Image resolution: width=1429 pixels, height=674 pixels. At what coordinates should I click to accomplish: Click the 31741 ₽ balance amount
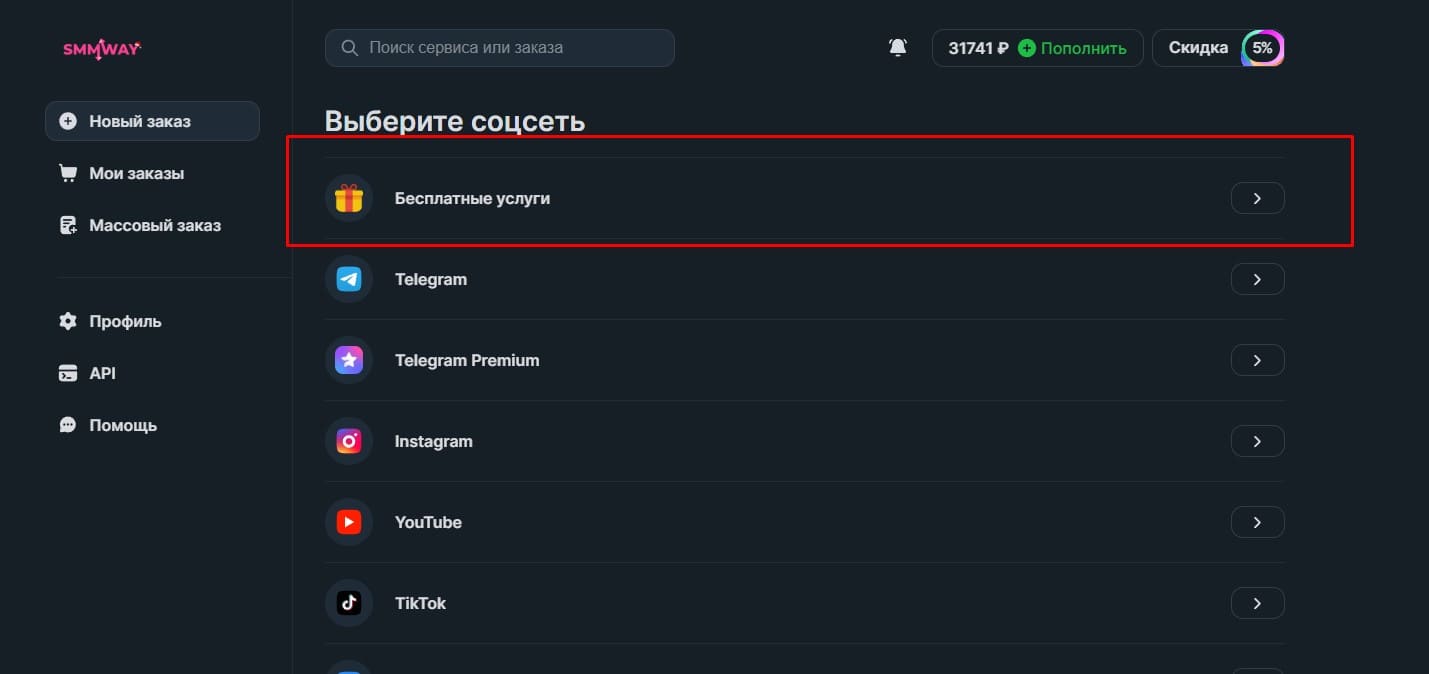978,48
